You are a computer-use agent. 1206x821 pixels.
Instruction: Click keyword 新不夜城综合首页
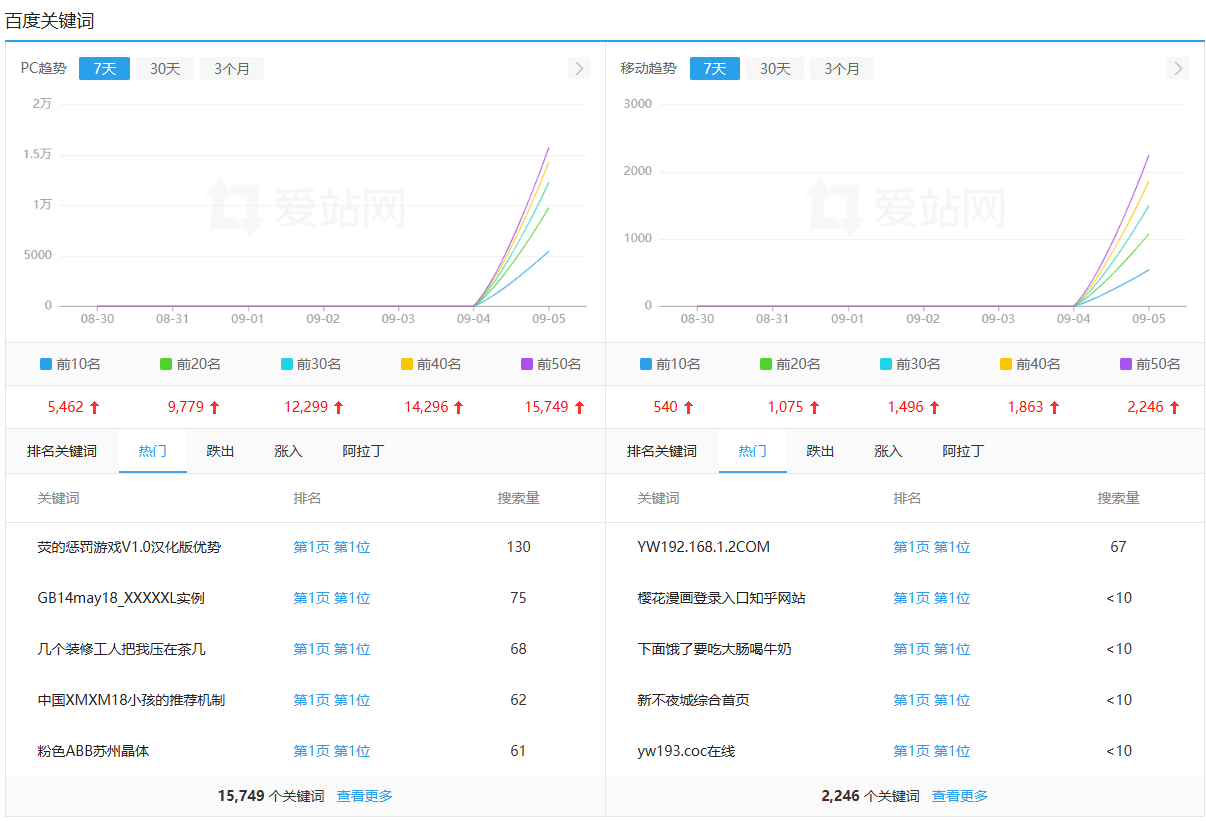tap(693, 700)
